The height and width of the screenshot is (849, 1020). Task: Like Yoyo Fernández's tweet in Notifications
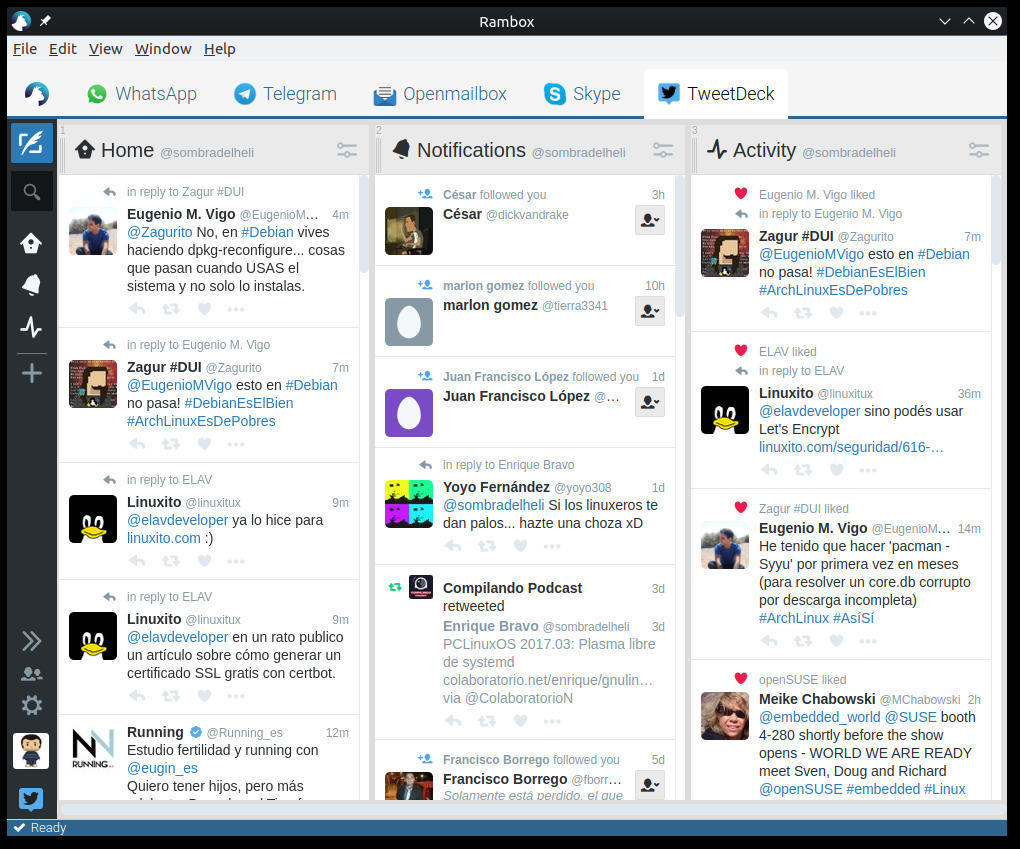[x=520, y=546]
